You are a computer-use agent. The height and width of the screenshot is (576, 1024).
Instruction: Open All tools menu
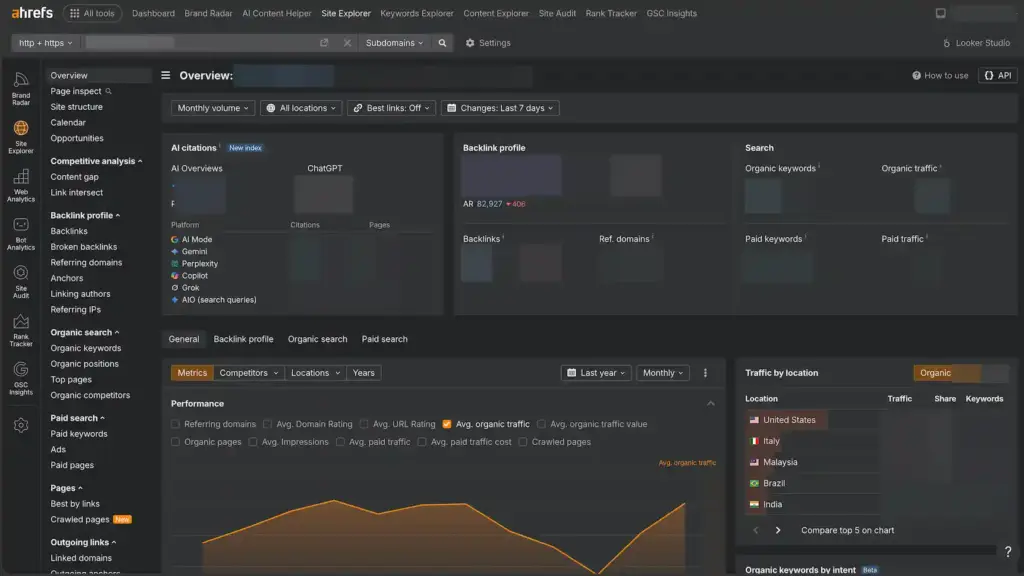click(x=92, y=13)
